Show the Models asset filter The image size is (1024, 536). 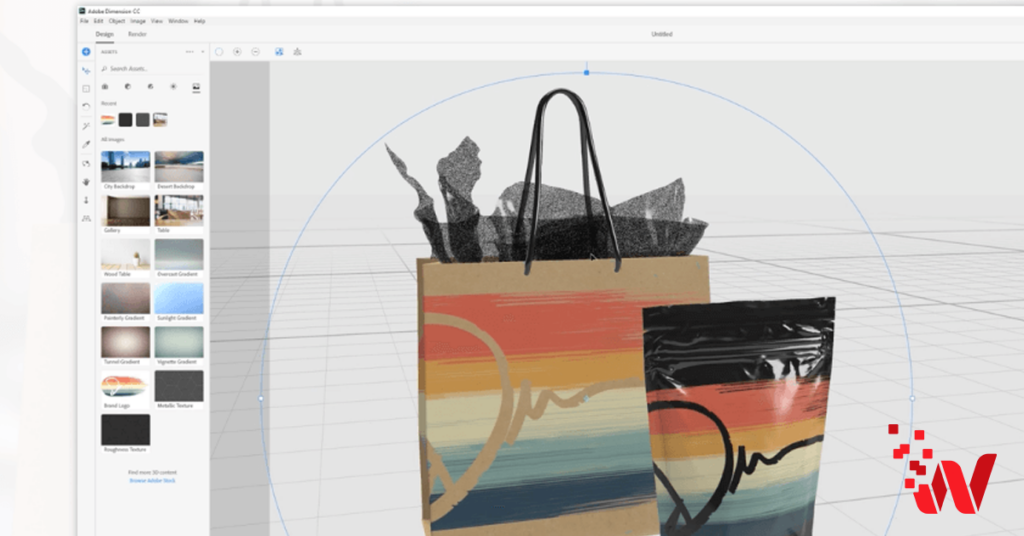105,87
